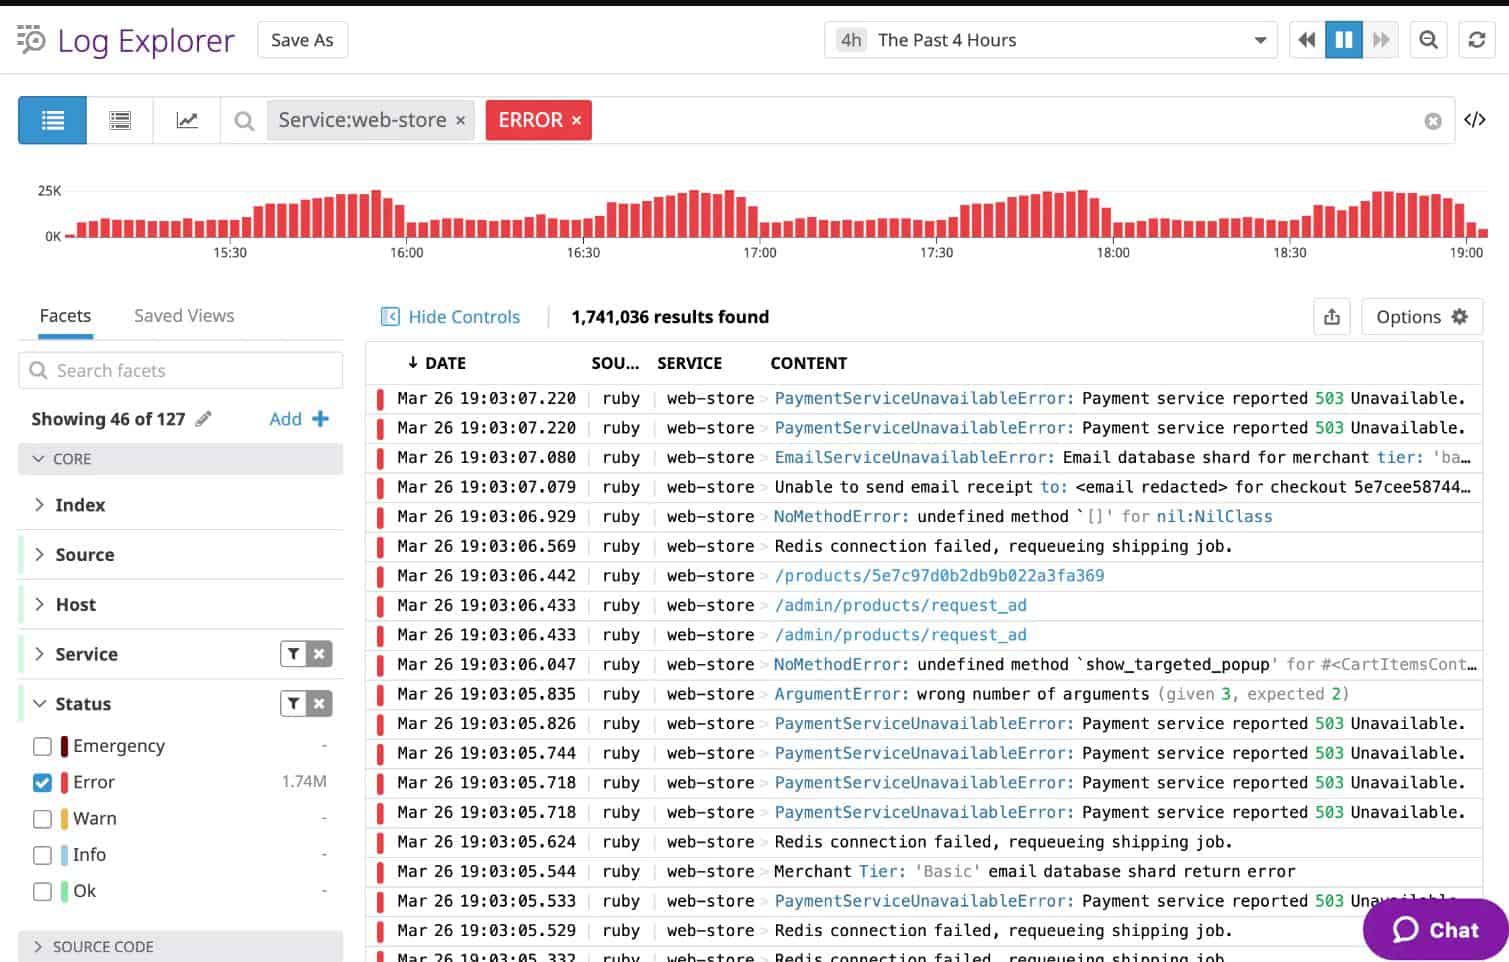Open the Unable to send email receipt log

pos(924,487)
